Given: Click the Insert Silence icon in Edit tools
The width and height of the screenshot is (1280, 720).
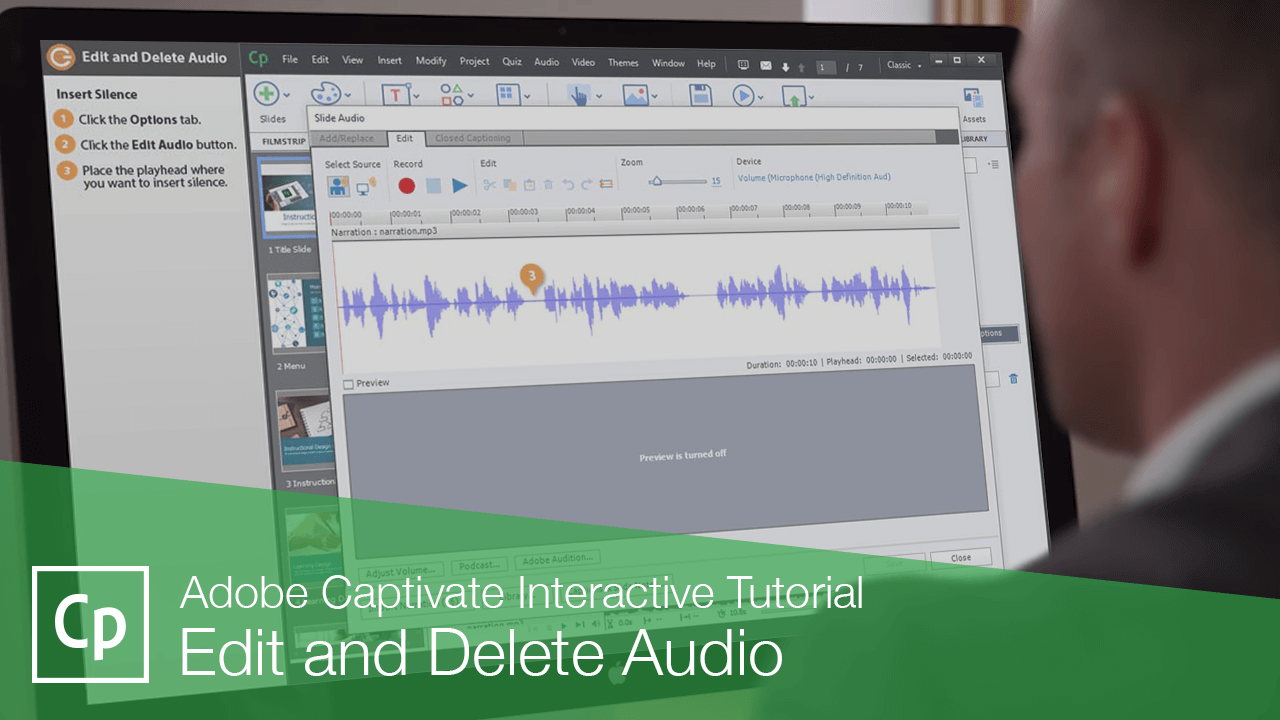Looking at the screenshot, I should 605,182.
